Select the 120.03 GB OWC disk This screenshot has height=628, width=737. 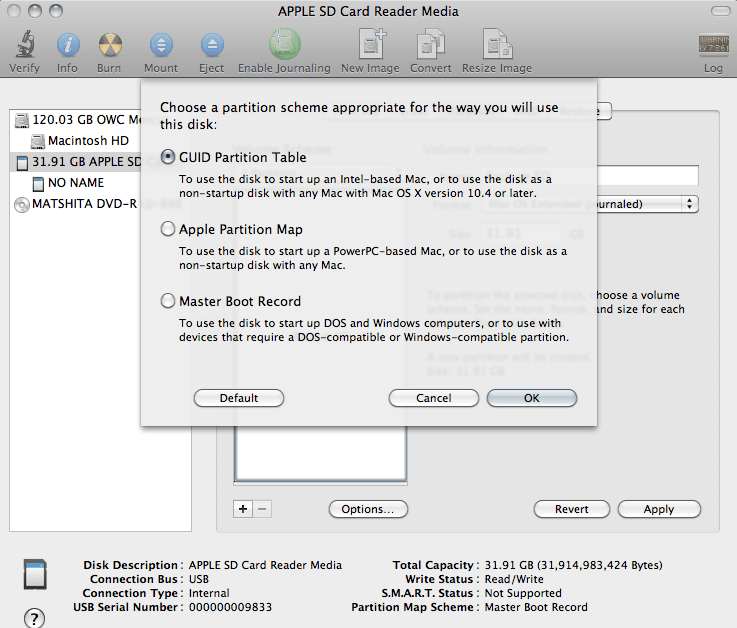point(77,120)
